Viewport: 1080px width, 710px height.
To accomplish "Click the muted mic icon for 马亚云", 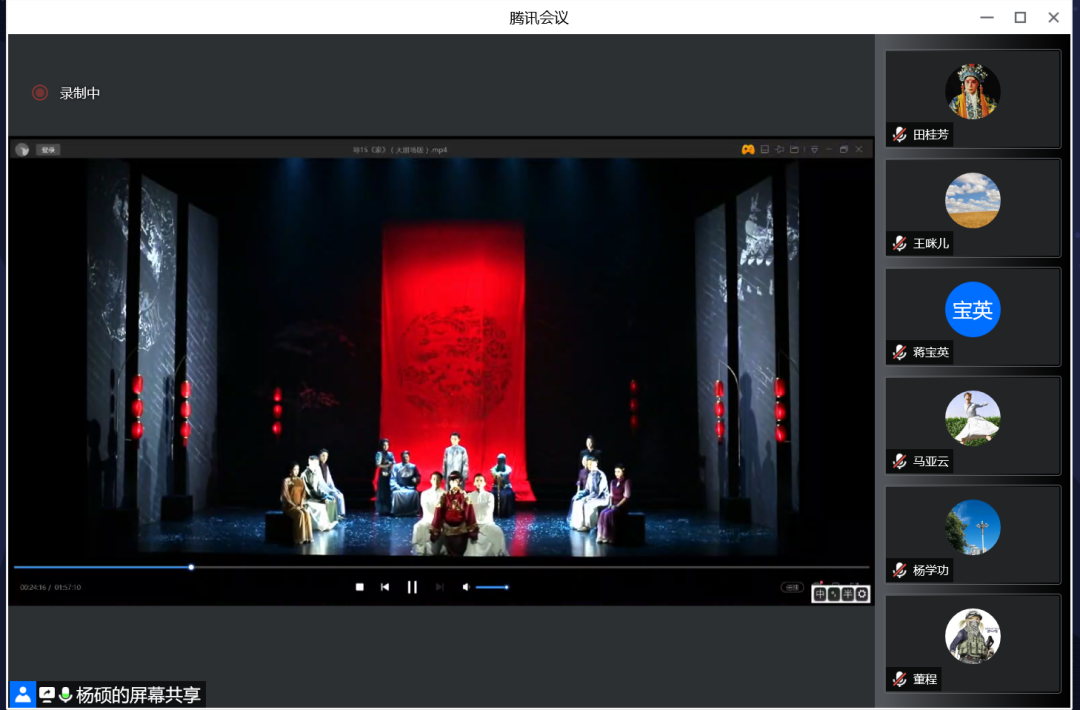I will 900,461.
